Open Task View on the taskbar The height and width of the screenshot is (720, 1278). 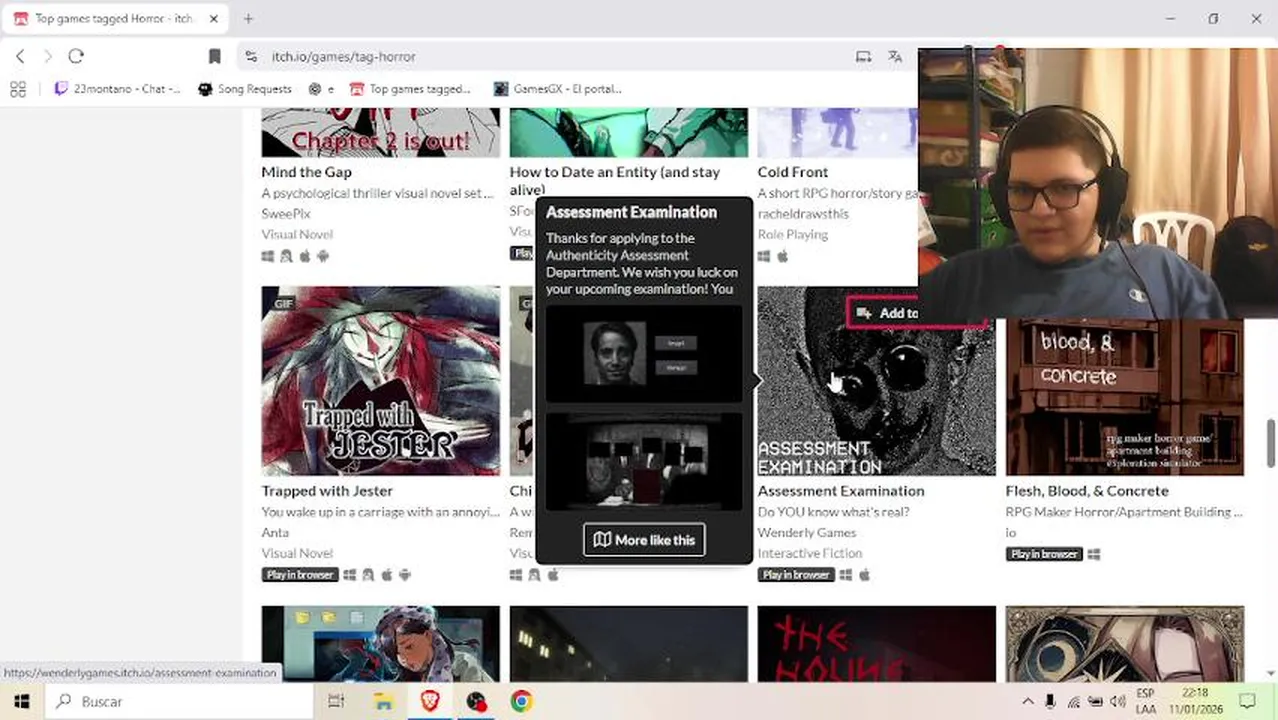(x=336, y=701)
